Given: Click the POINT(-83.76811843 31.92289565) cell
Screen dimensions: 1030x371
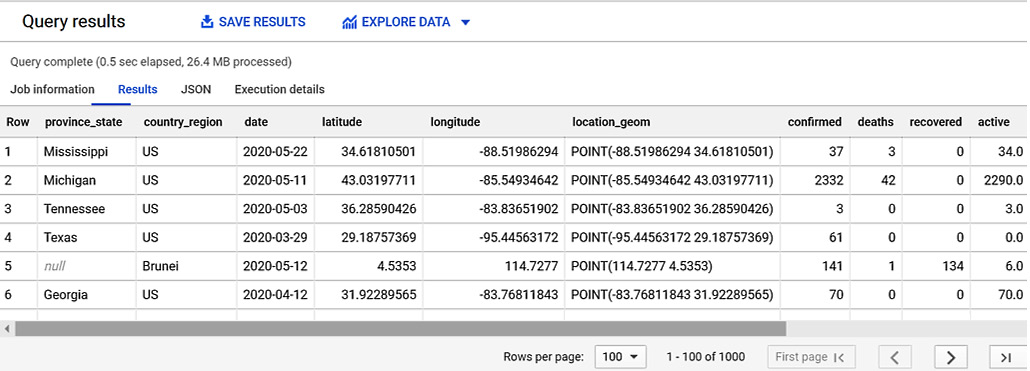Looking at the screenshot, I should [672, 295].
